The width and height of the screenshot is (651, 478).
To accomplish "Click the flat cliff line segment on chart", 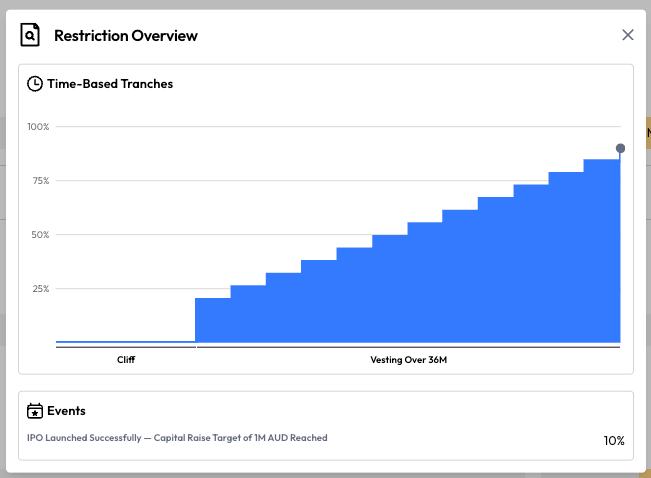I will click(x=126, y=342).
